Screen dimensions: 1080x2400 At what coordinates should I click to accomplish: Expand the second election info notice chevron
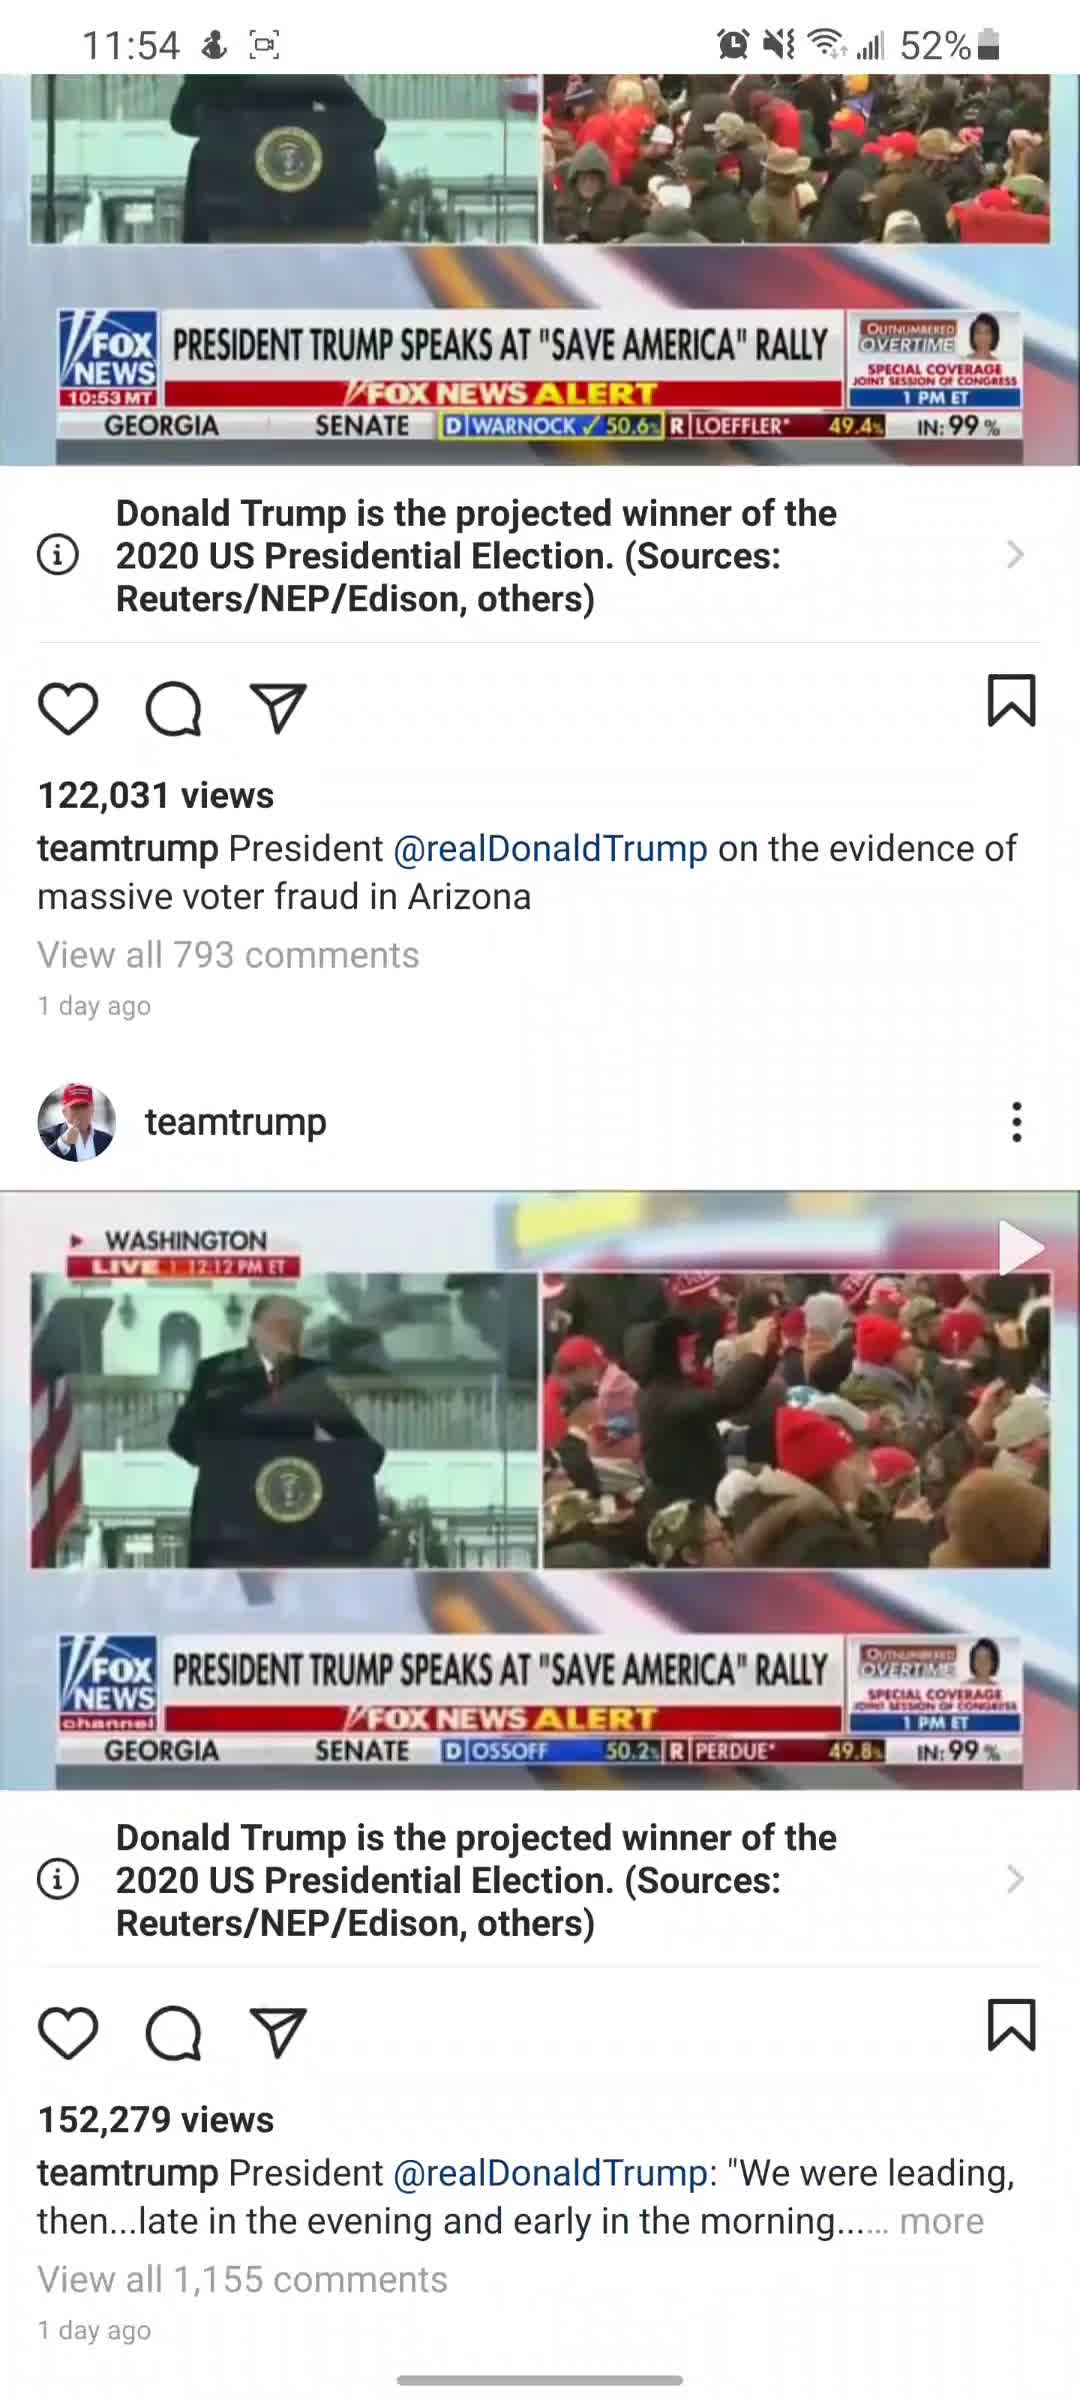coord(1015,1879)
